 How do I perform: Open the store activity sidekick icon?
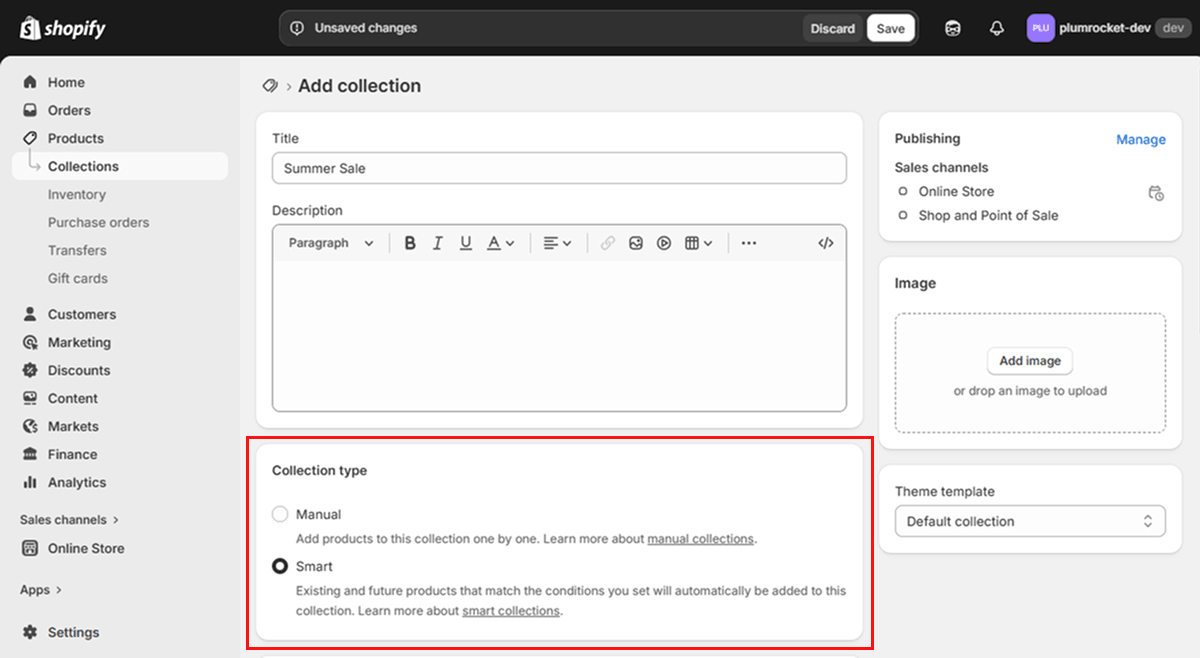pyautogui.click(x=953, y=28)
